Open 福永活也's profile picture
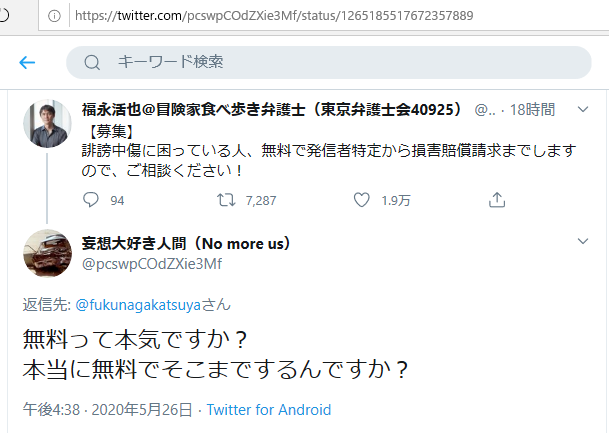This screenshot has width=609, height=433. [x=47, y=123]
